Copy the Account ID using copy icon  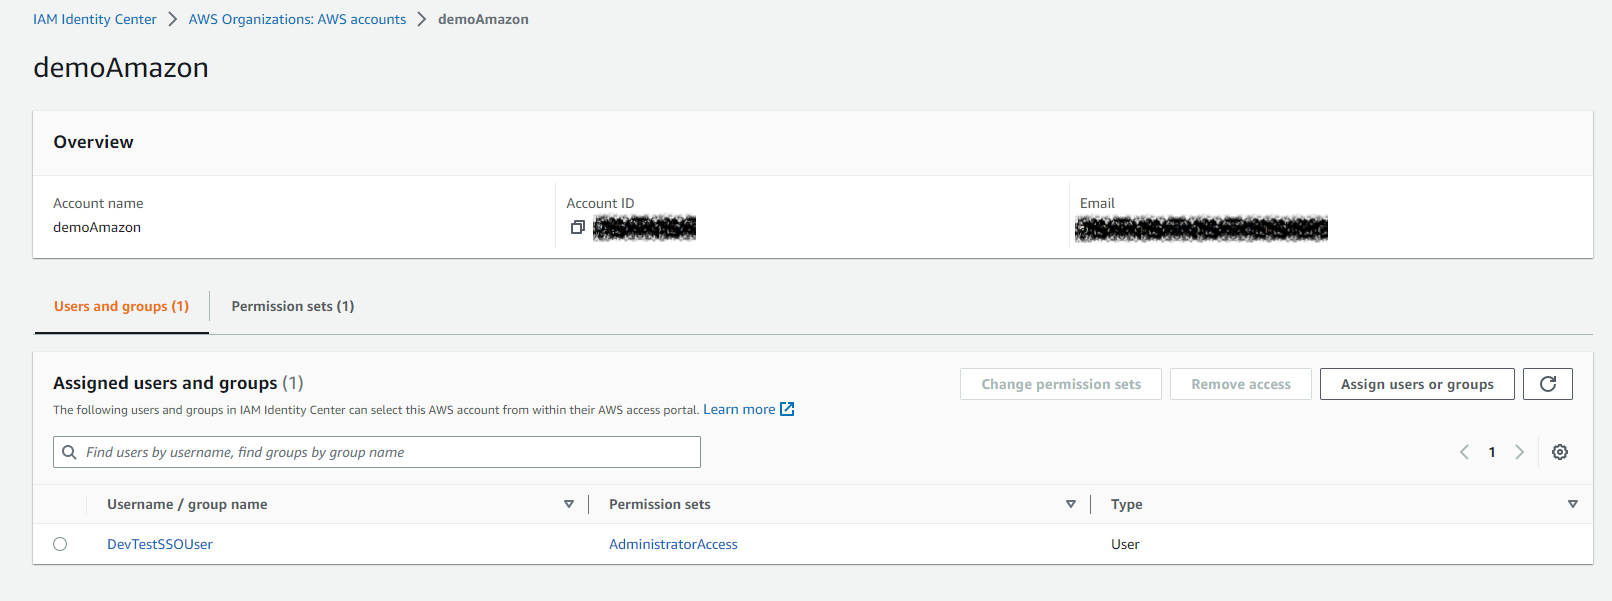pyautogui.click(x=577, y=227)
